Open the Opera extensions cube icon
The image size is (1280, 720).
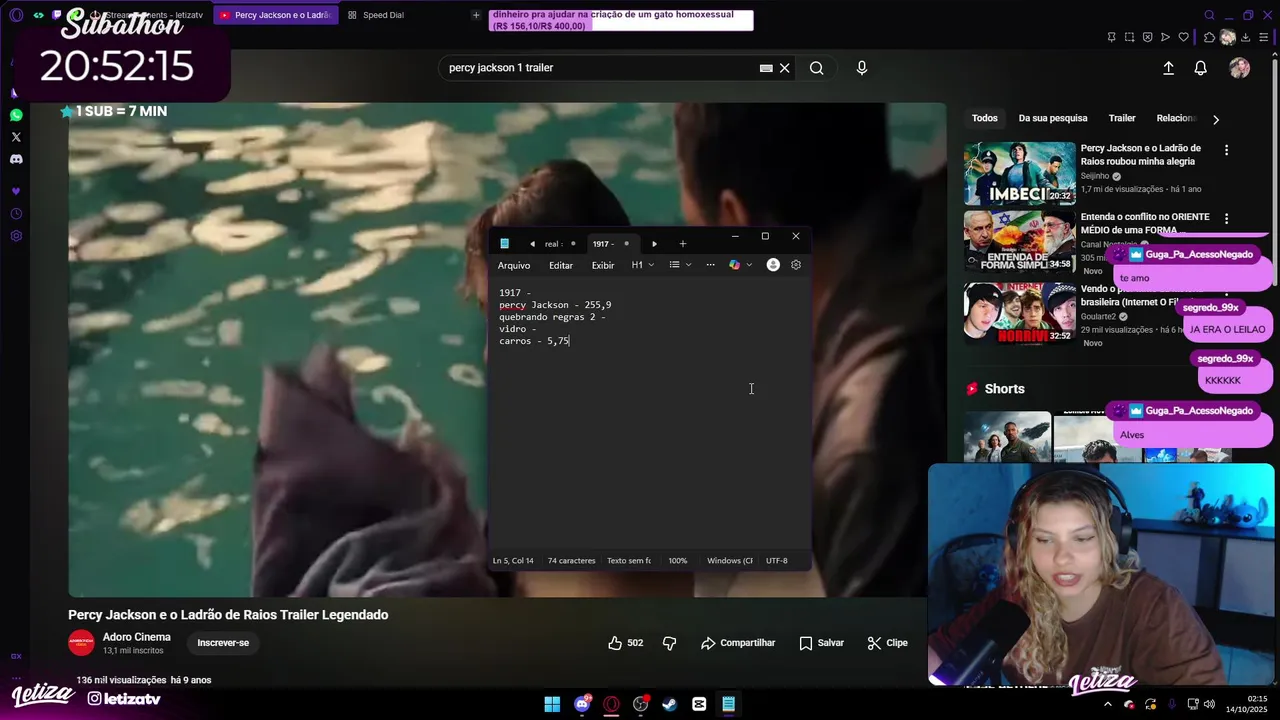click(1209, 37)
